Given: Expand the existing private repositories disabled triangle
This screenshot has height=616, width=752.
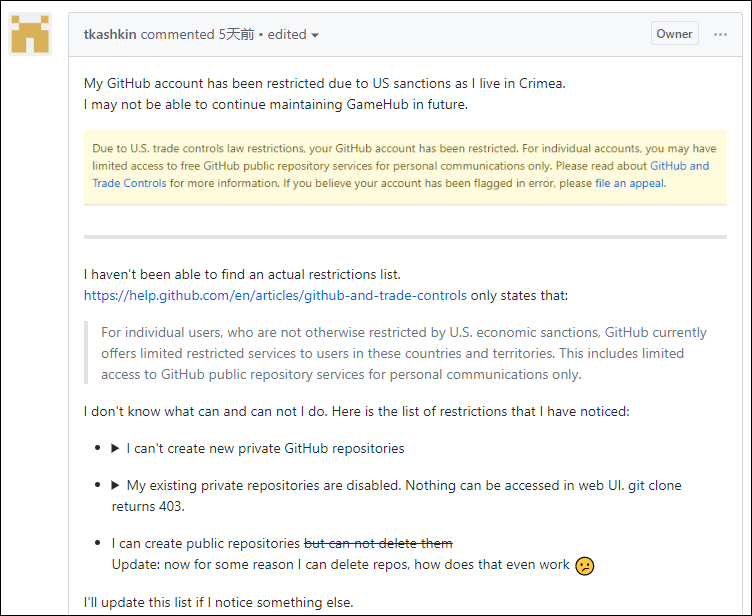Looking at the screenshot, I should coord(116,485).
